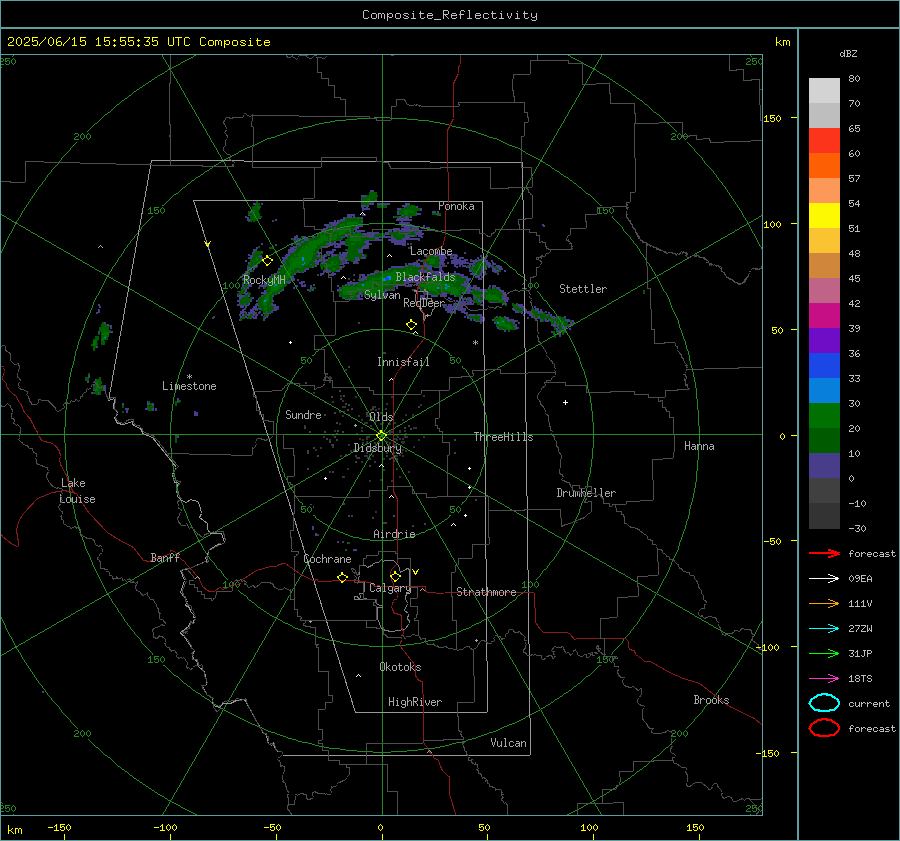Click the Ponoka town label

click(x=456, y=207)
